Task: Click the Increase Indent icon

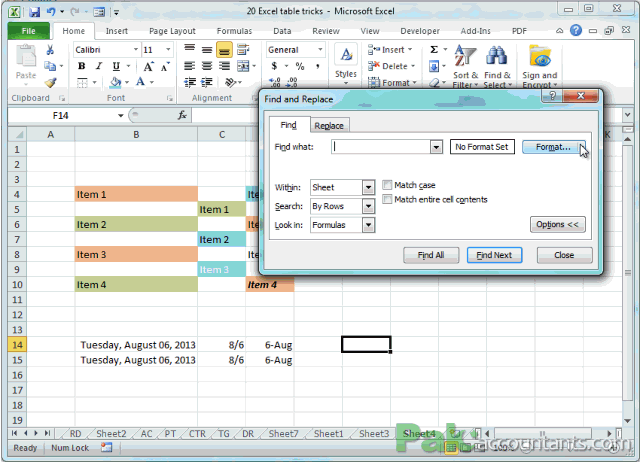Action: pyautogui.click(x=207, y=82)
